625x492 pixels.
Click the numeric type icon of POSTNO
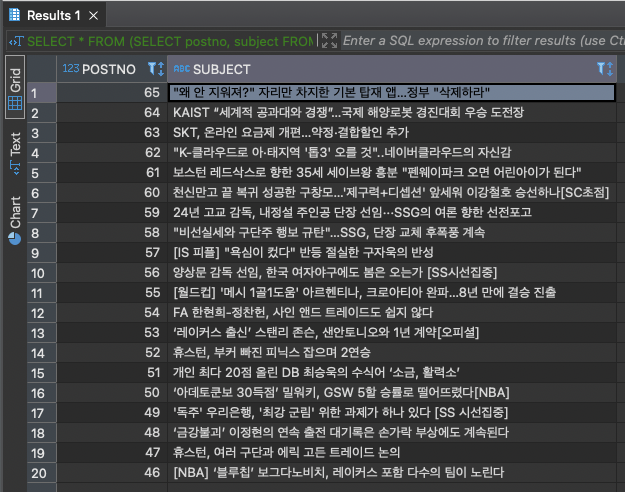(x=71, y=69)
